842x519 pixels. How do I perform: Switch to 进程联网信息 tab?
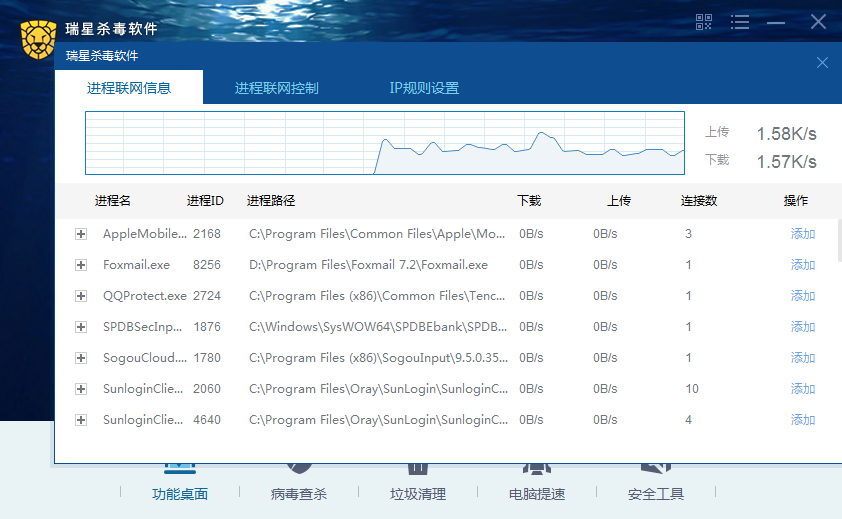[x=129, y=88]
